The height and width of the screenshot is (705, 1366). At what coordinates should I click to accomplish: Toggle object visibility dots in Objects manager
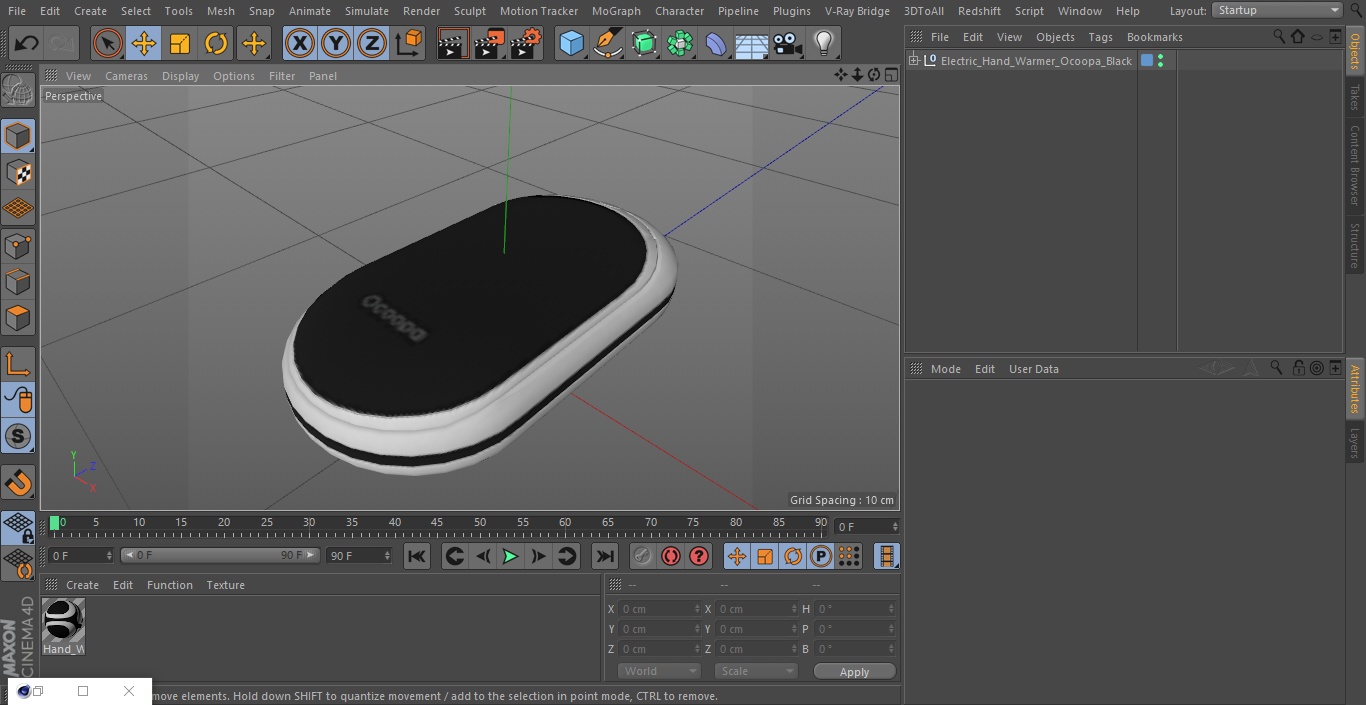1160,61
